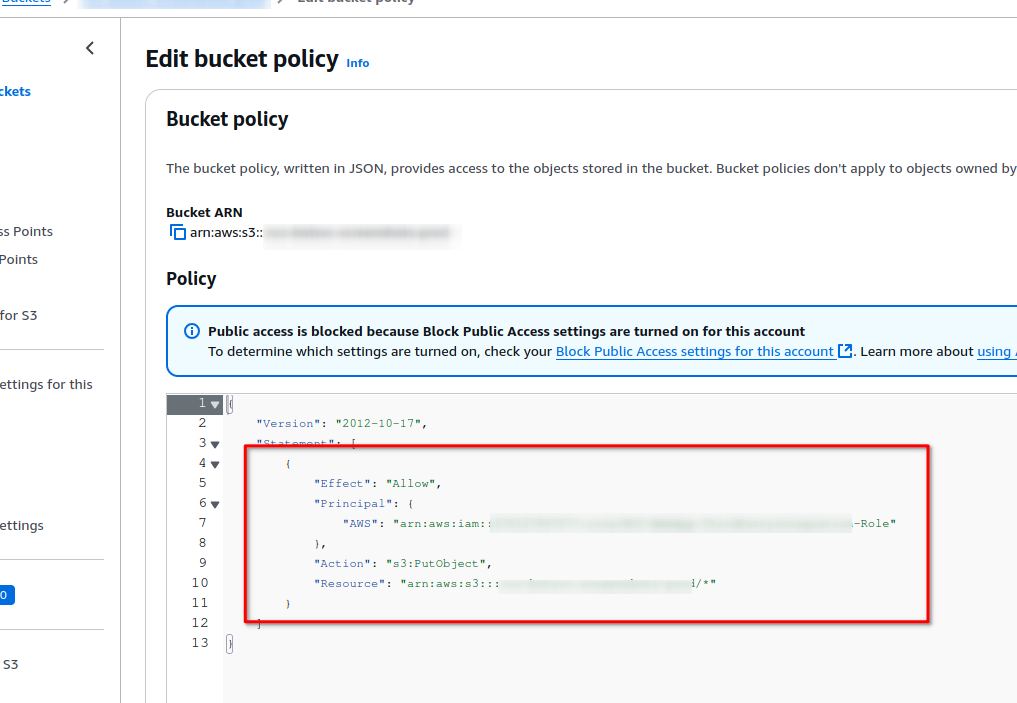Screen dimensions: 1017x703
Task: Copy the Bucket ARN using copy icon
Action: [x=177, y=233]
